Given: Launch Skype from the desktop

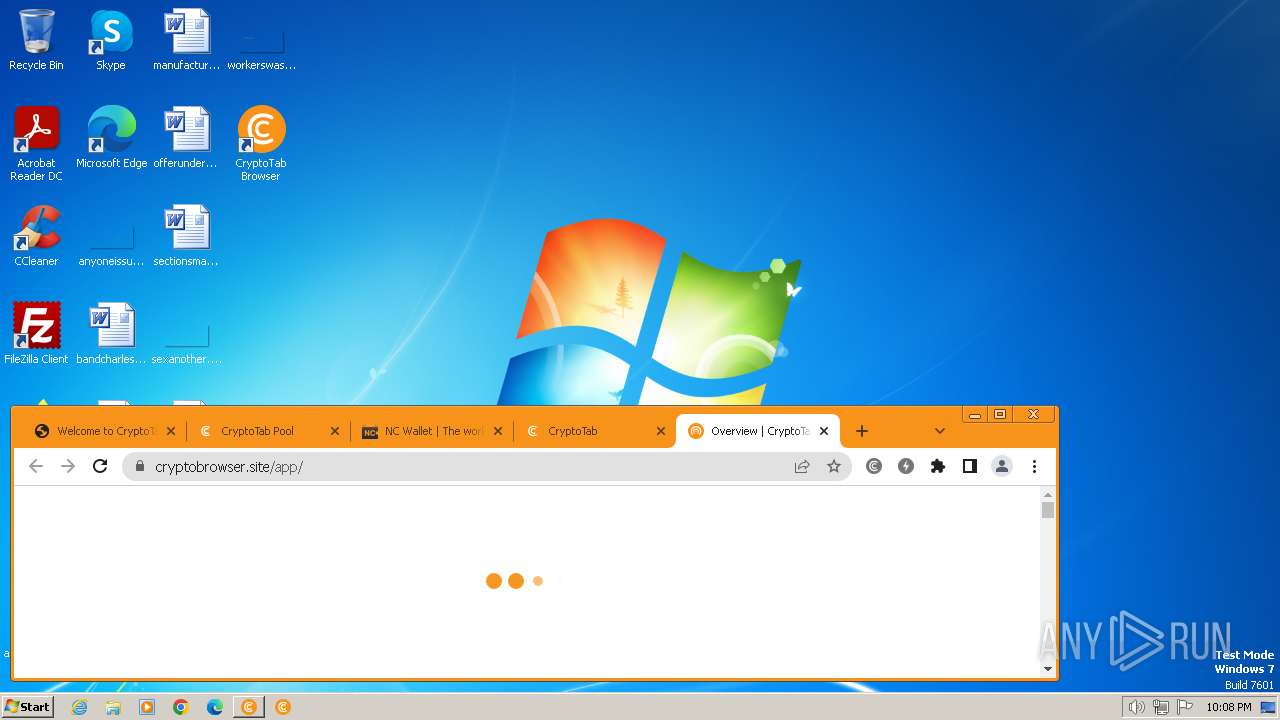Looking at the screenshot, I should point(111,40).
